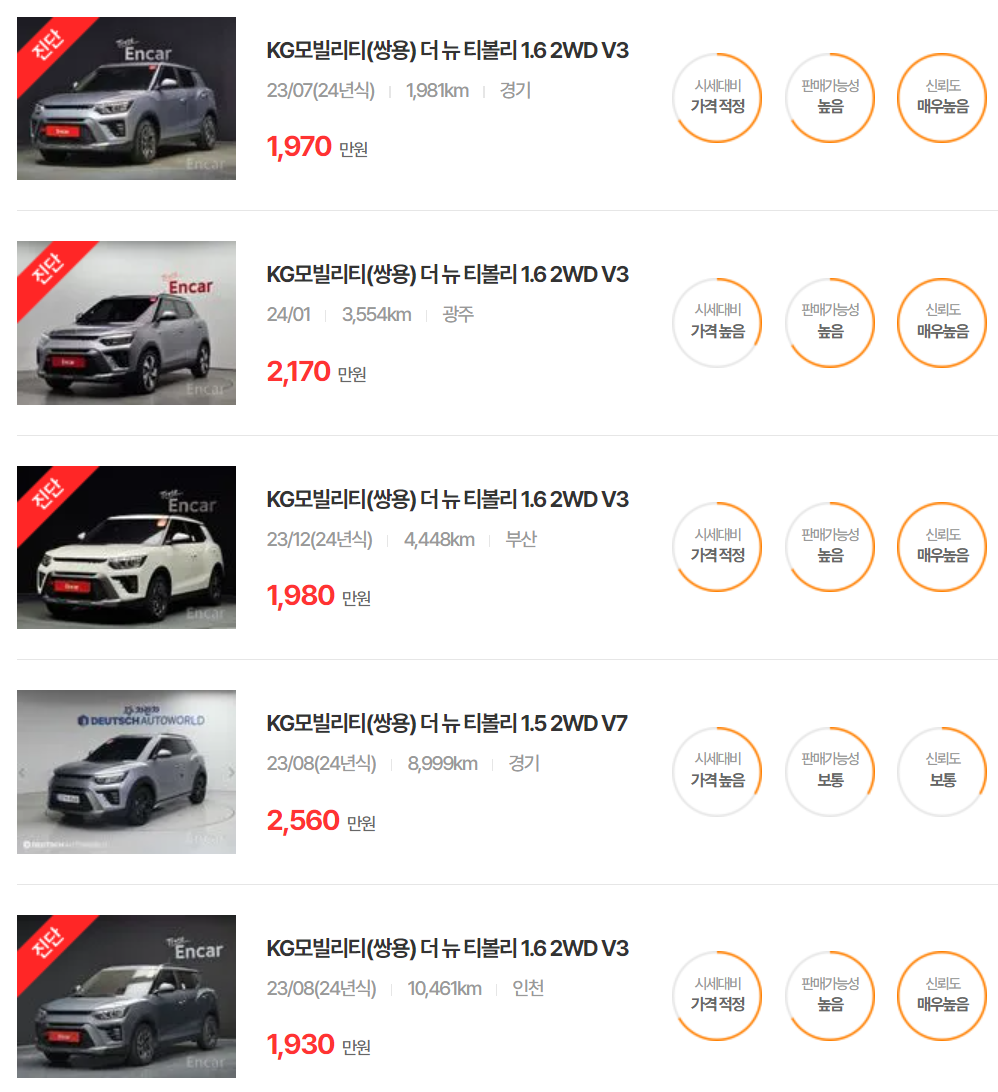Image resolution: width=998 pixels, height=1092 pixels.
Task: Open the 인천 Tivoli car photo
Action: 126,997
